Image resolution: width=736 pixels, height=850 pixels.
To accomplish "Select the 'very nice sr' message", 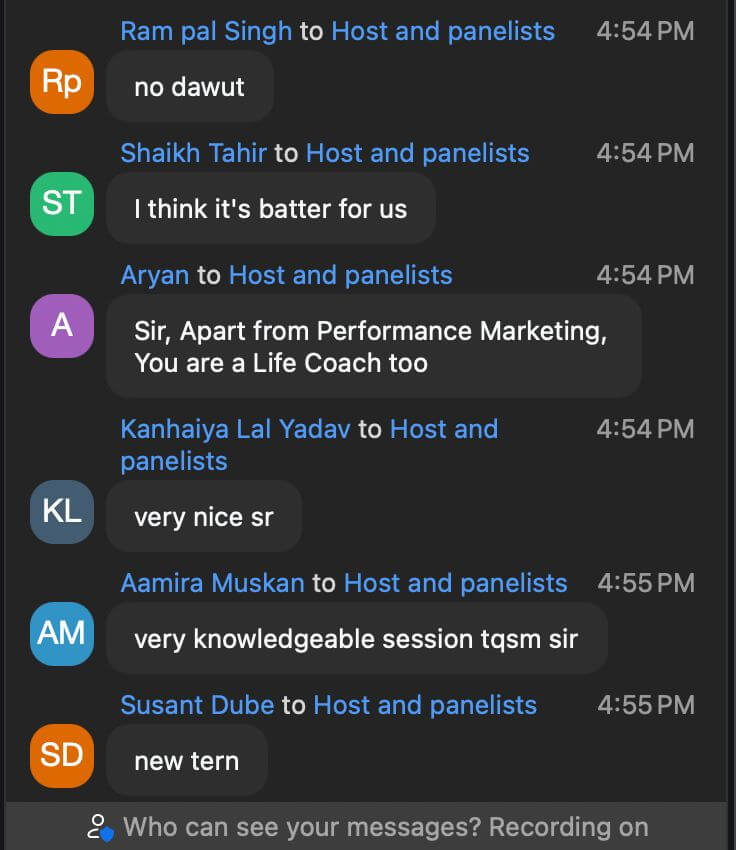I will 204,517.
